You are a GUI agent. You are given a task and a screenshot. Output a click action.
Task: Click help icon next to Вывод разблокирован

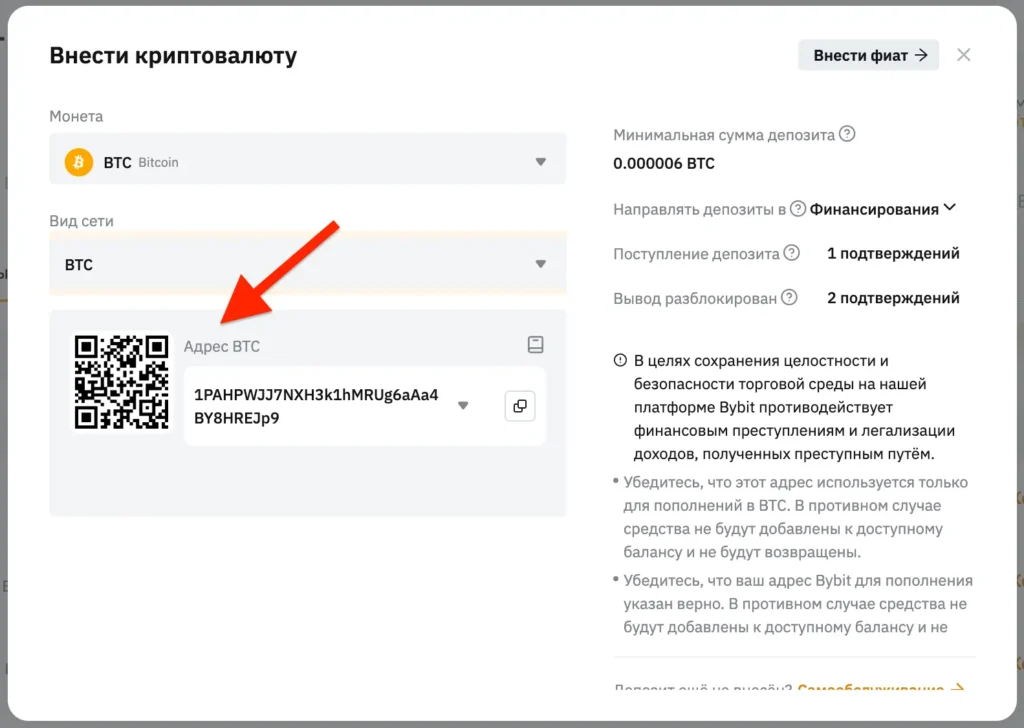[789, 298]
